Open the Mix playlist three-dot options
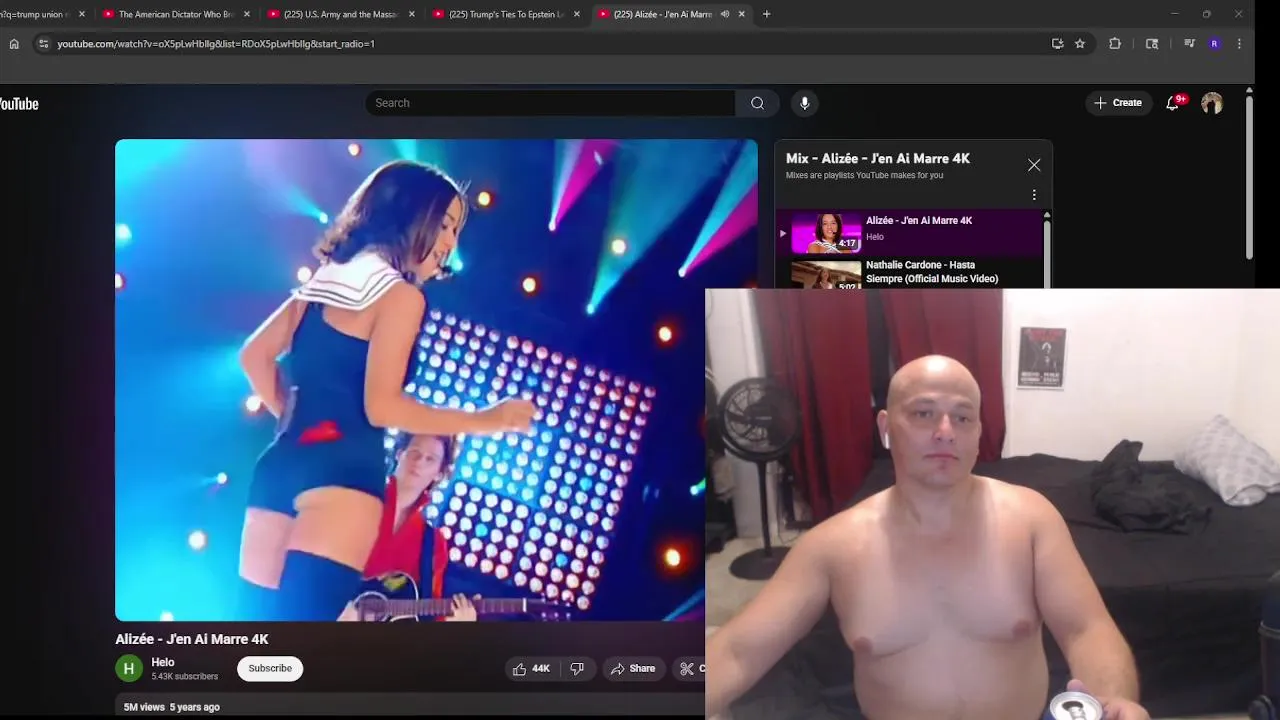The height and width of the screenshot is (720, 1280). pyautogui.click(x=1034, y=195)
